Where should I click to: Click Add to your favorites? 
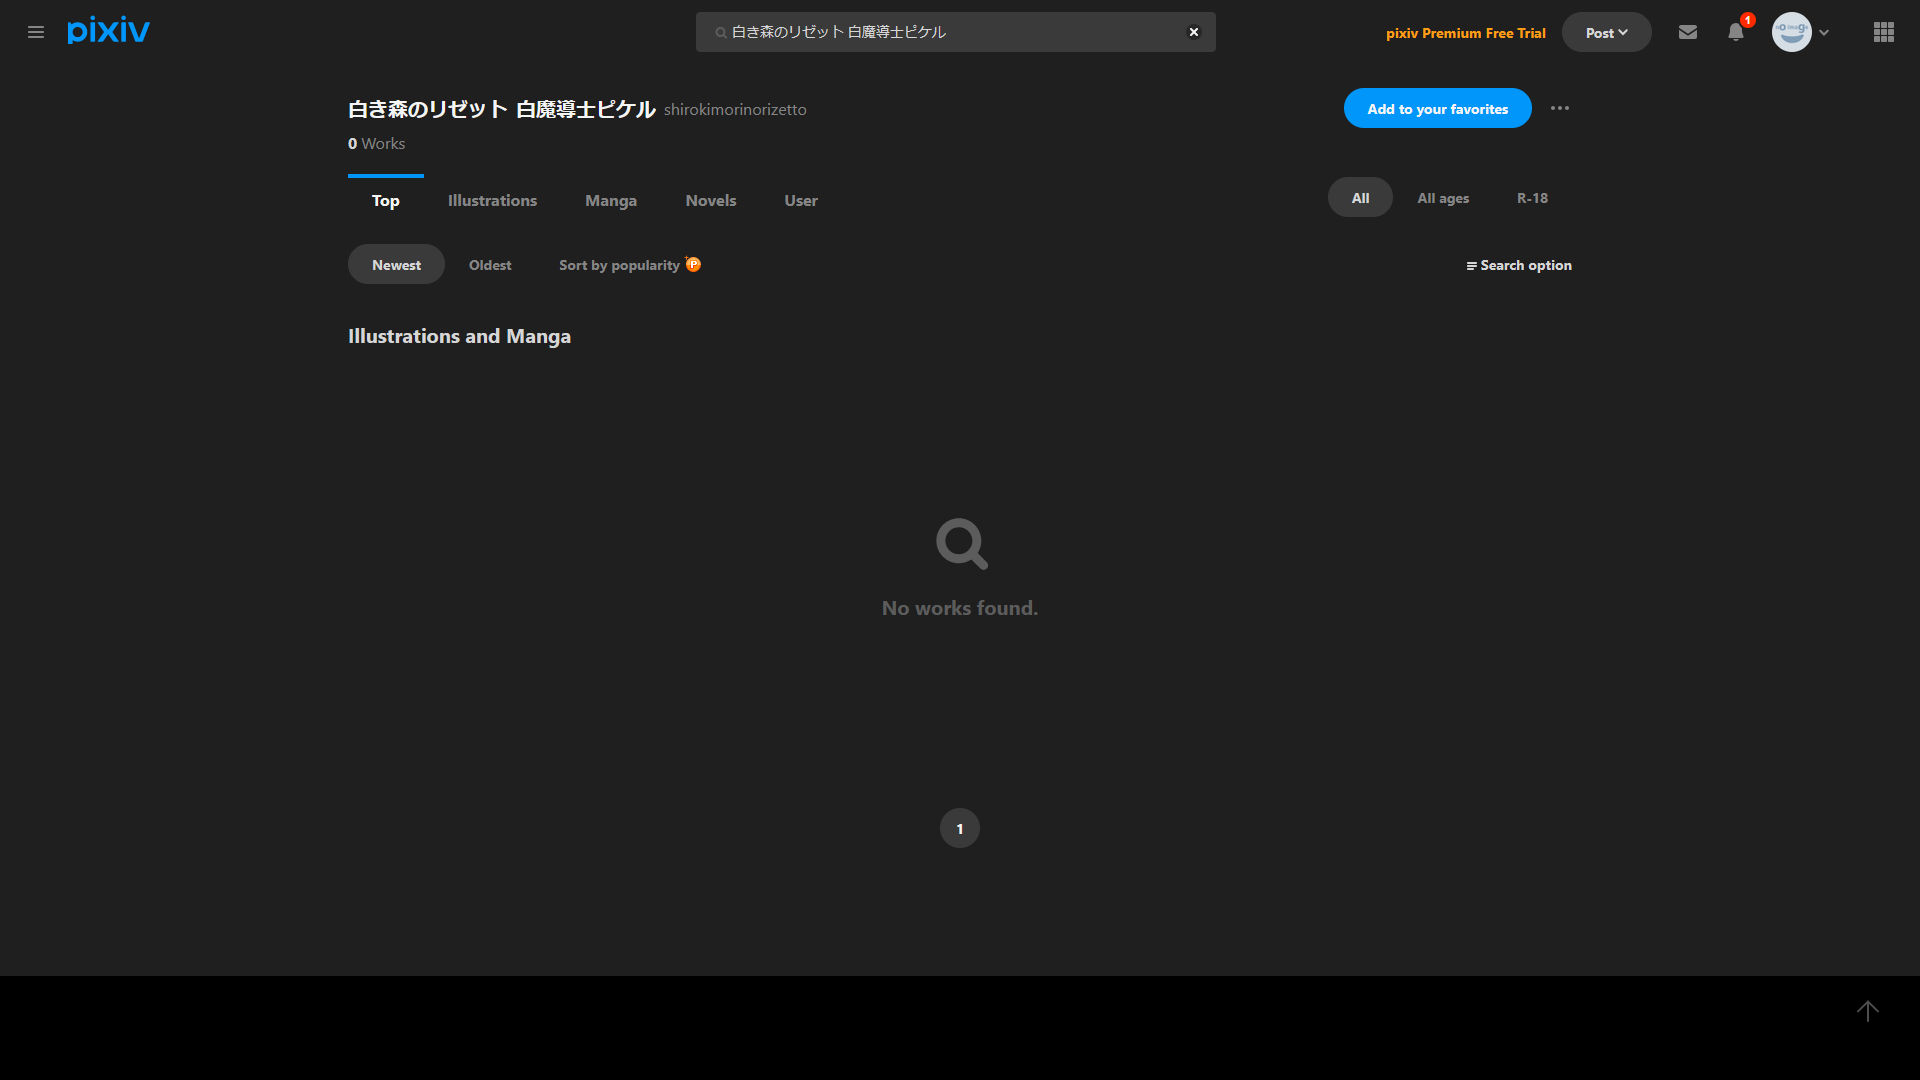click(1437, 108)
